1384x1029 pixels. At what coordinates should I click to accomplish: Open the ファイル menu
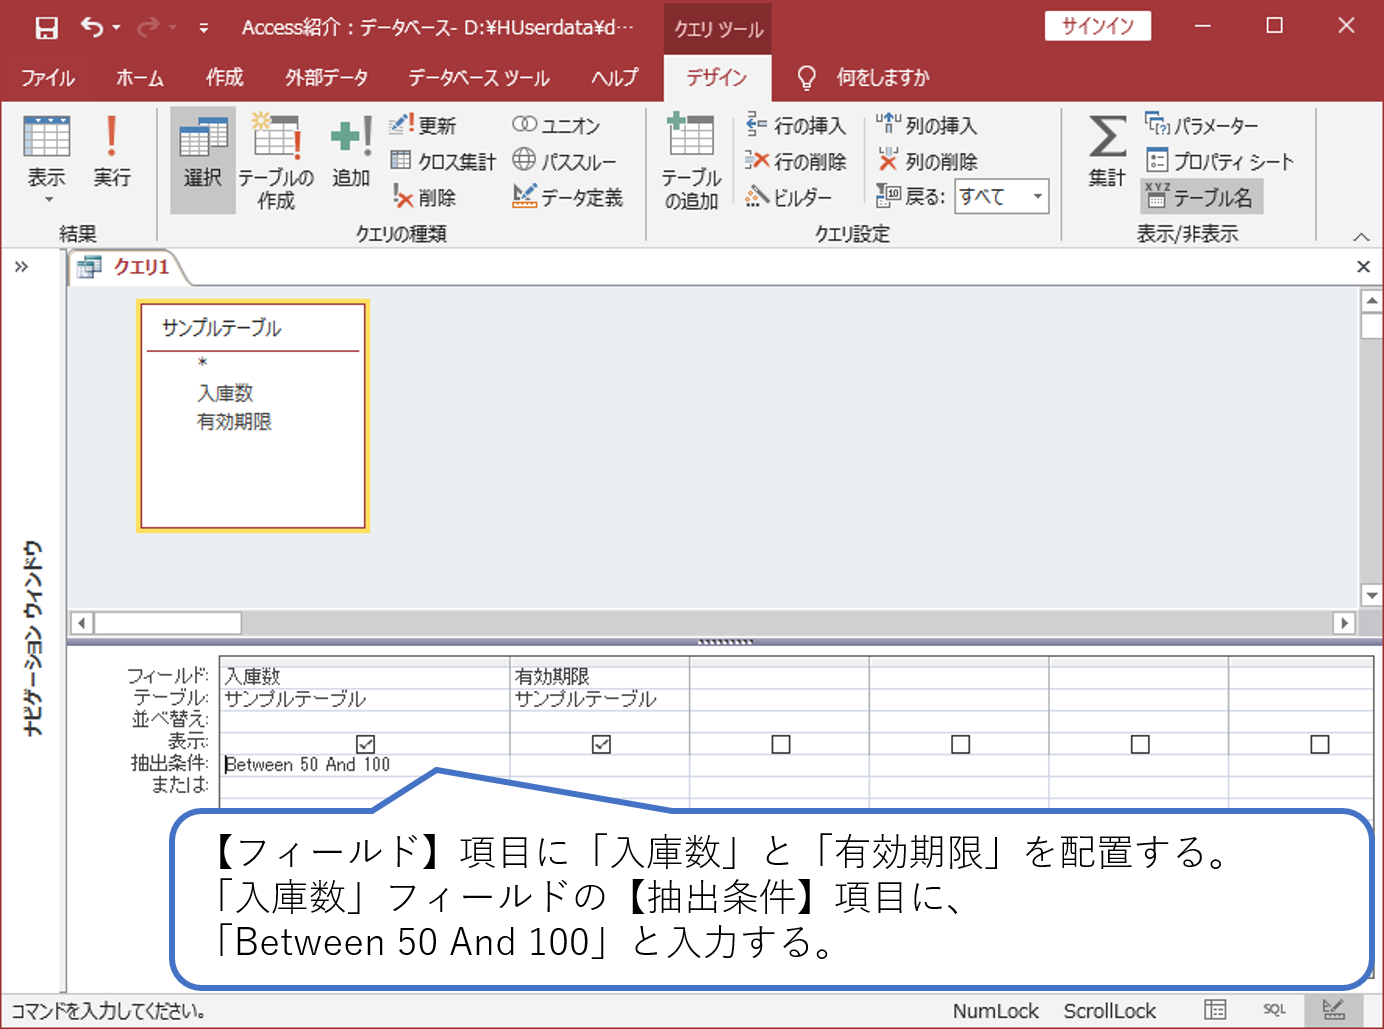click(48, 77)
